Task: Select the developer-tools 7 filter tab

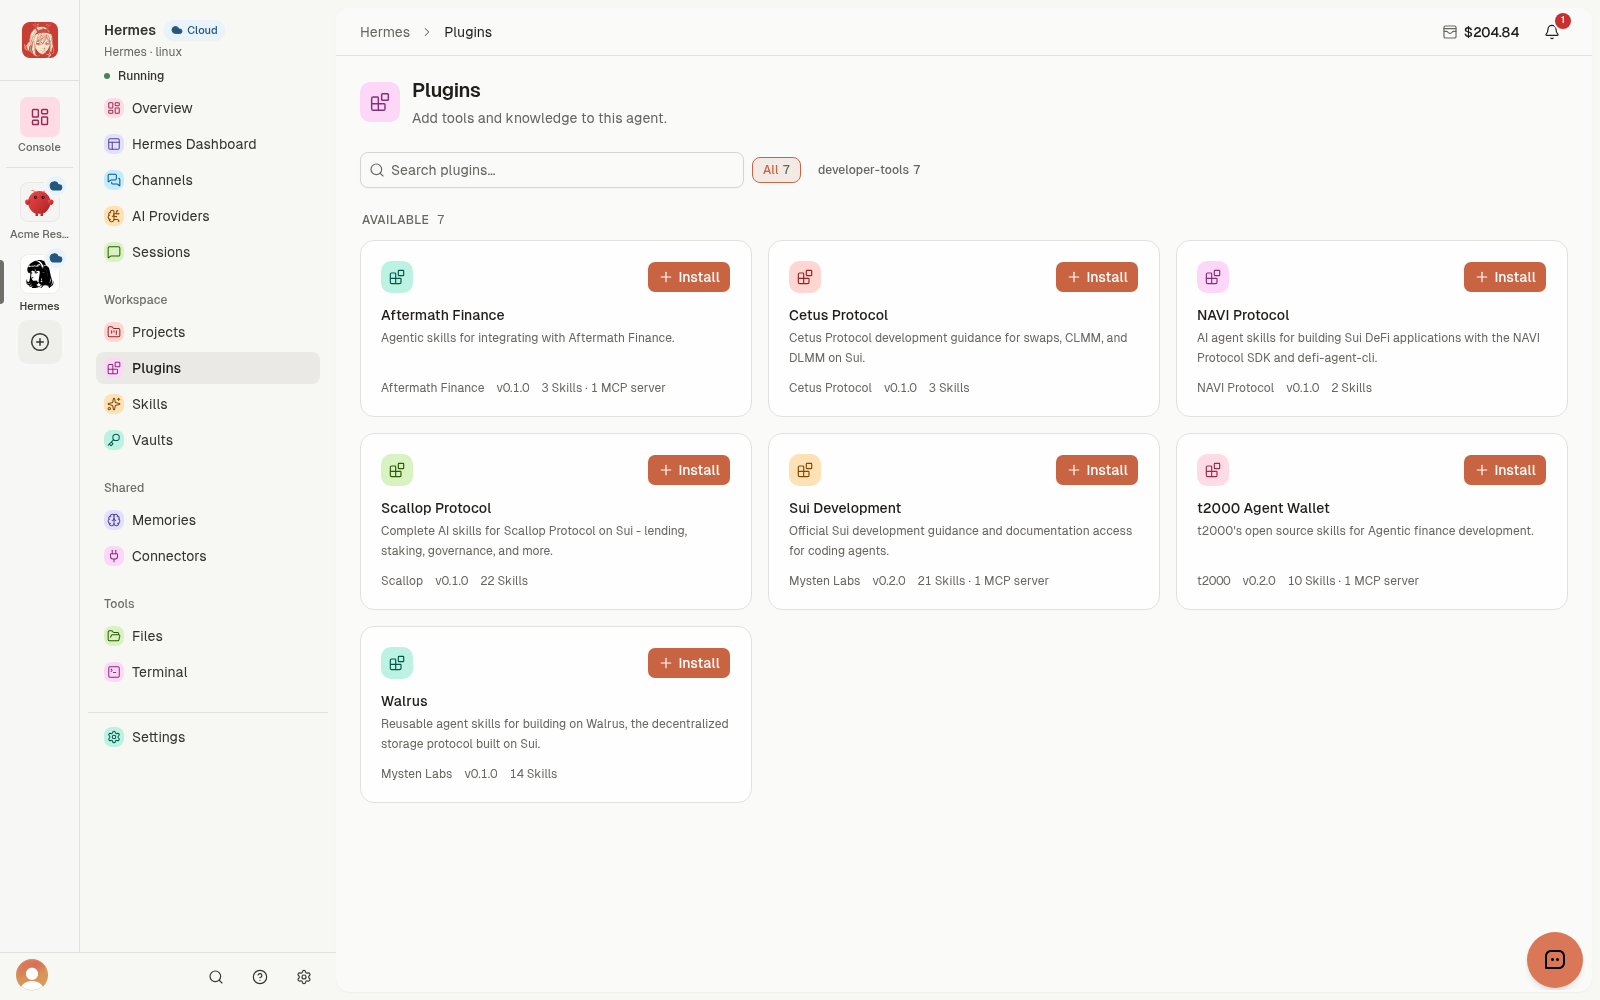Action: tap(869, 170)
